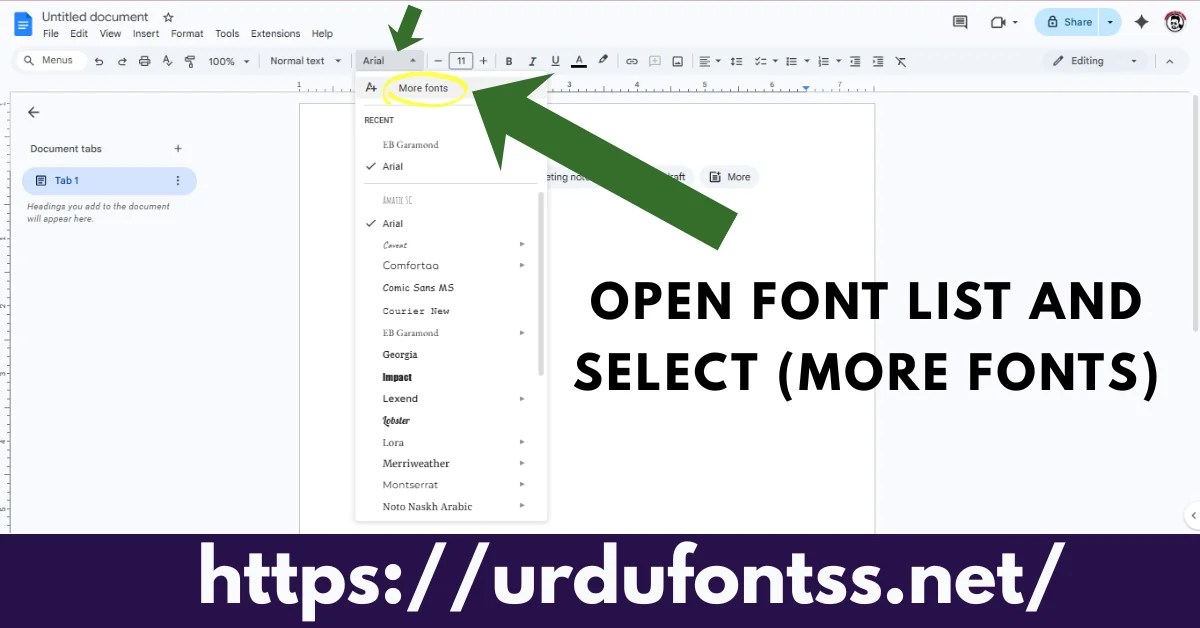The image size is (1200, 628).
Task: Toggle underline formatting
Action: click(555, 61)
